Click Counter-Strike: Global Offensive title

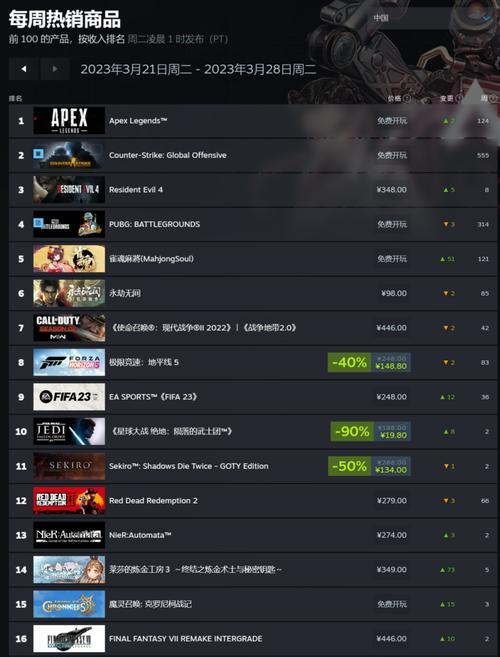click(x=168, y=155)
